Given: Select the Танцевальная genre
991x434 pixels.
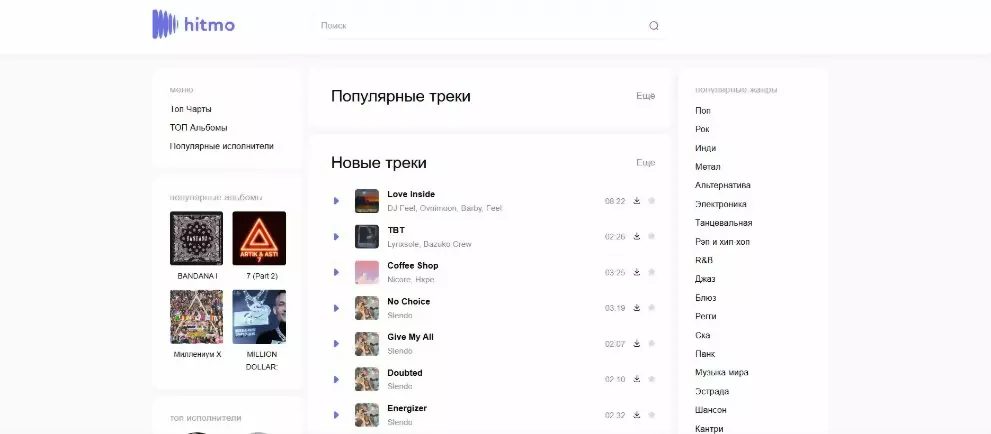Looking at the screenshot, I should point(724,223).
